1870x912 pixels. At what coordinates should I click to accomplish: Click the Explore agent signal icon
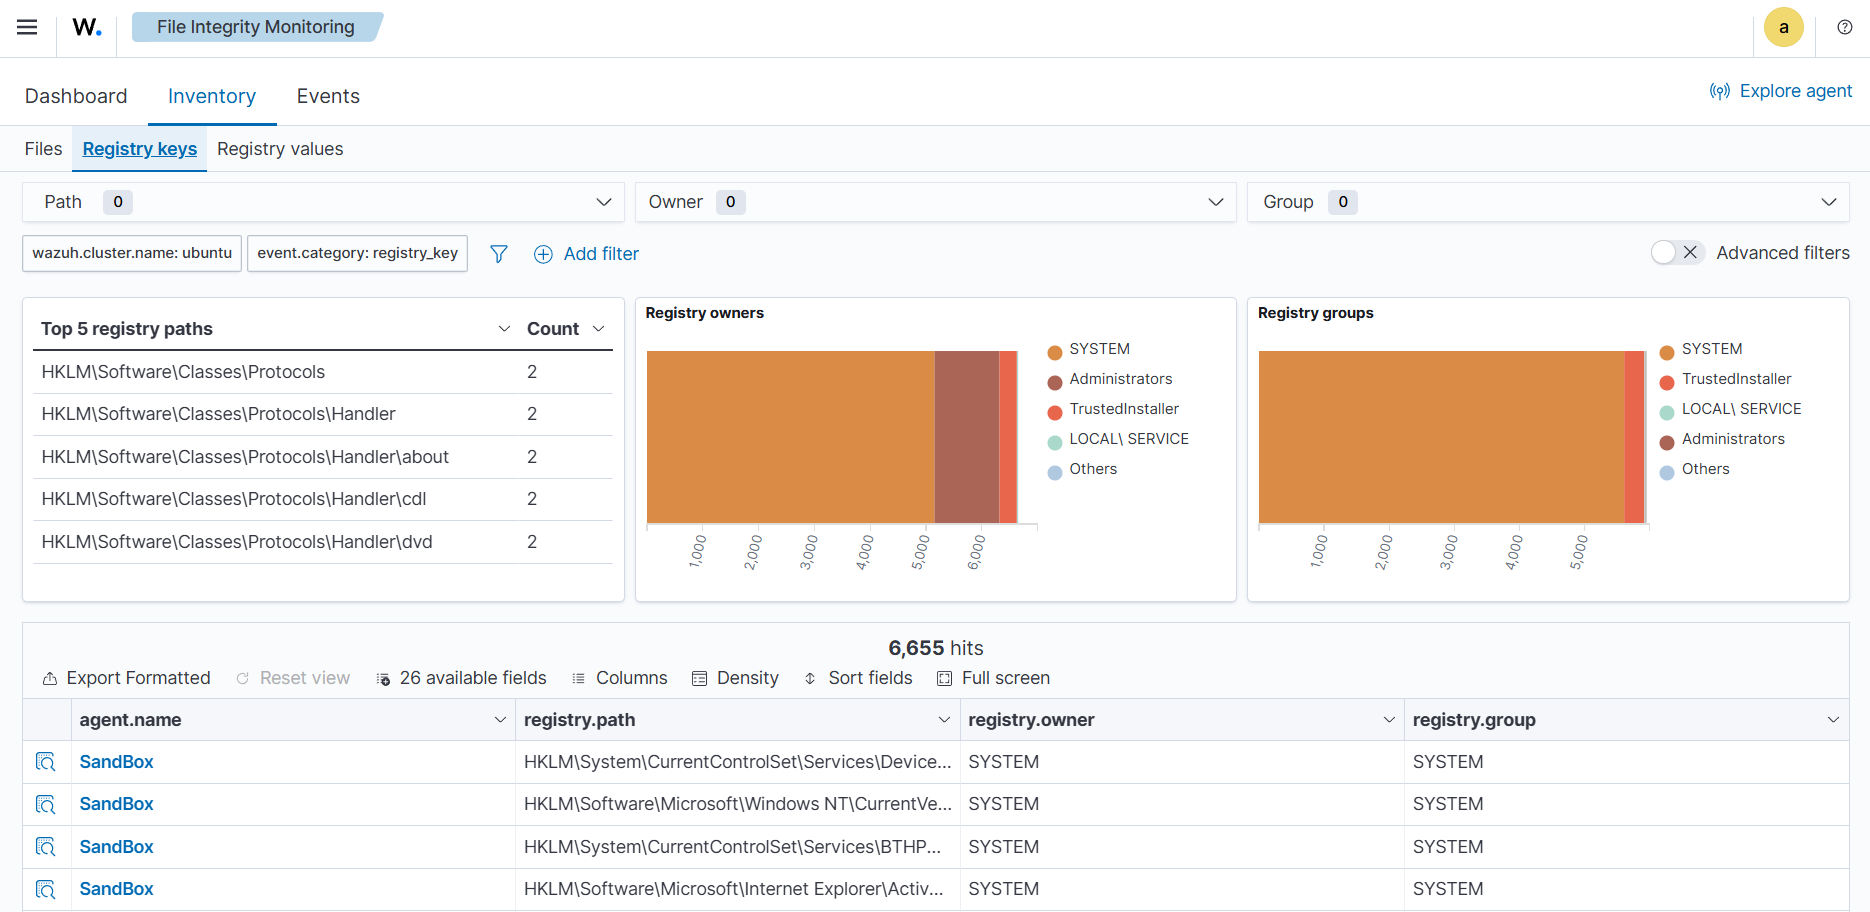point(1719,91)
